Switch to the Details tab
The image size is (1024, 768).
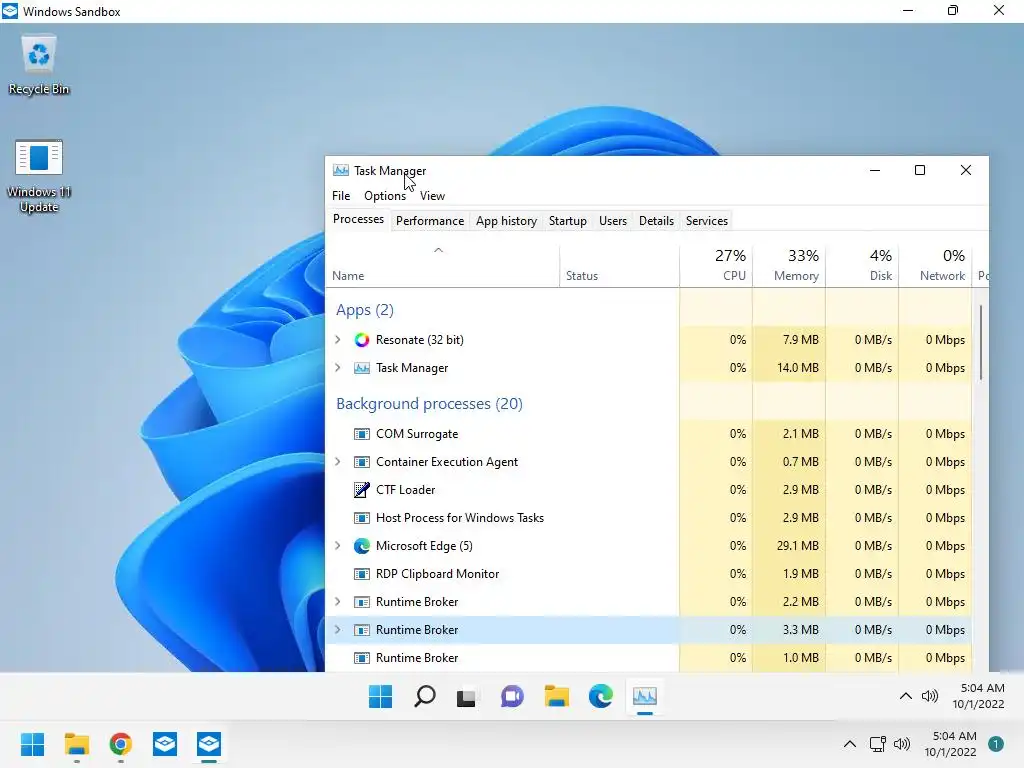click(x=656, y=221)
